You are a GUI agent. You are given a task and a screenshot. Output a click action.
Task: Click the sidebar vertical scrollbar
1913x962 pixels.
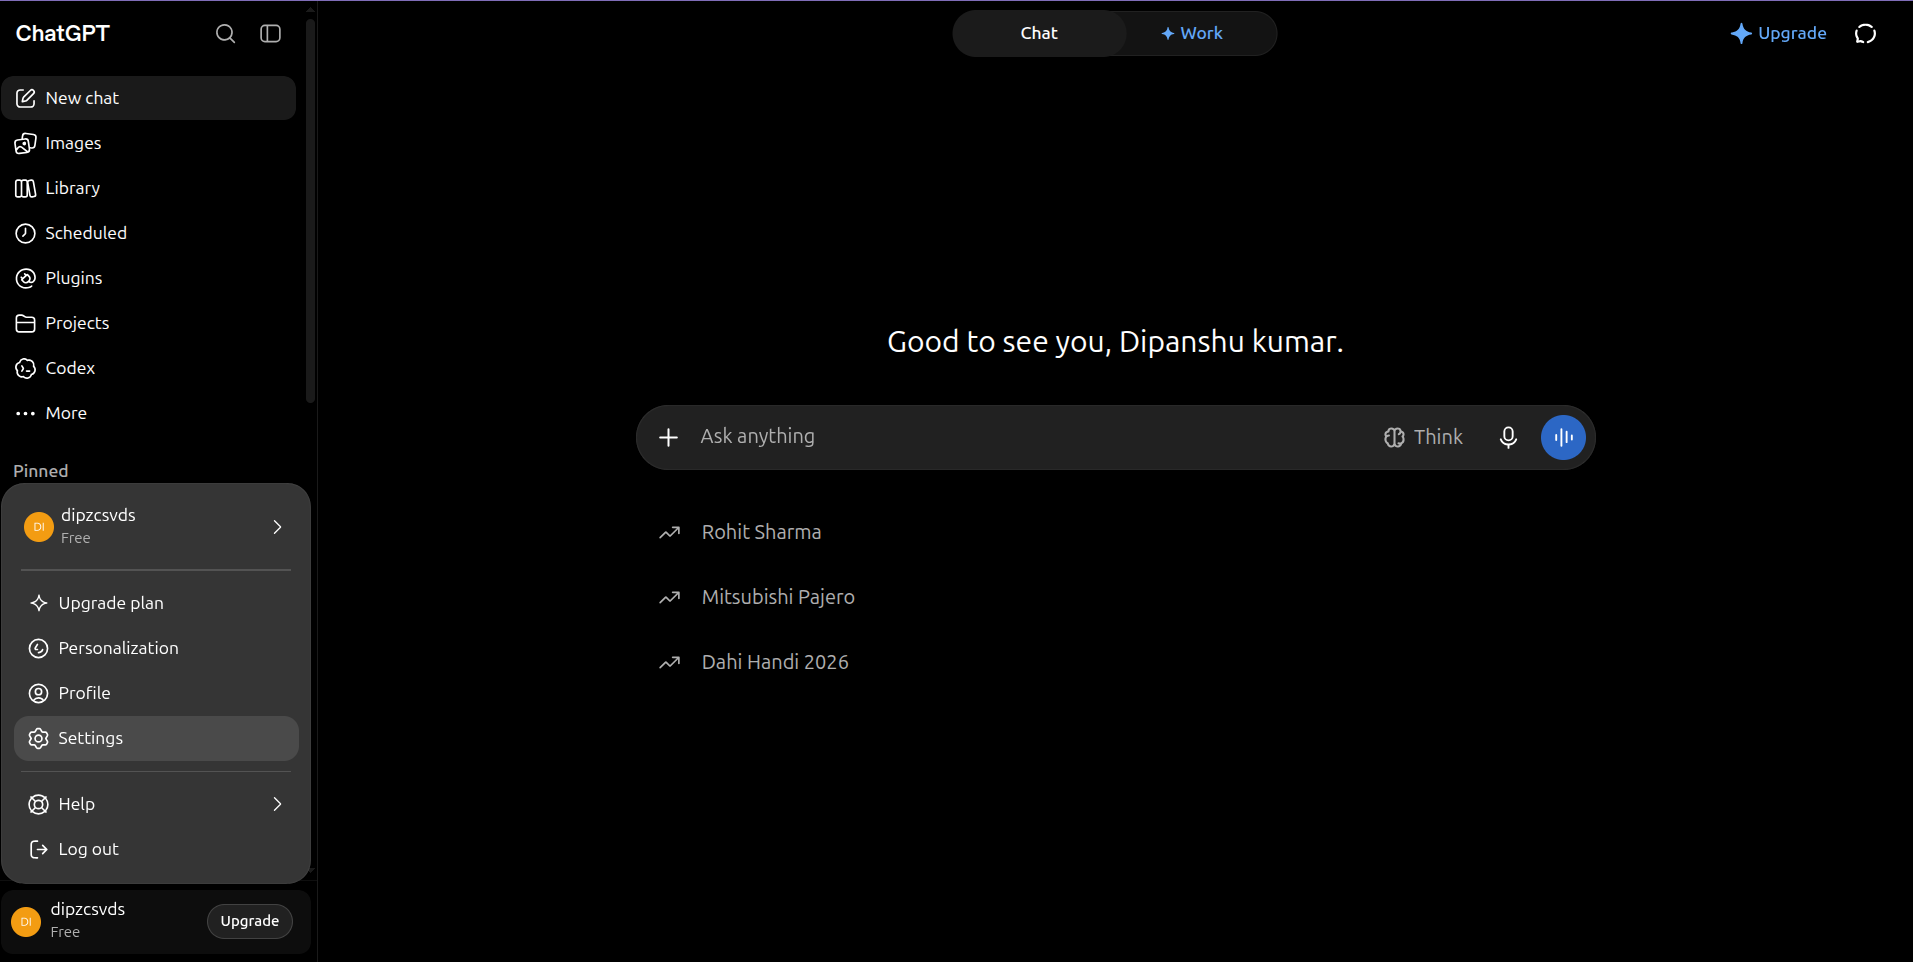point(311,210)
